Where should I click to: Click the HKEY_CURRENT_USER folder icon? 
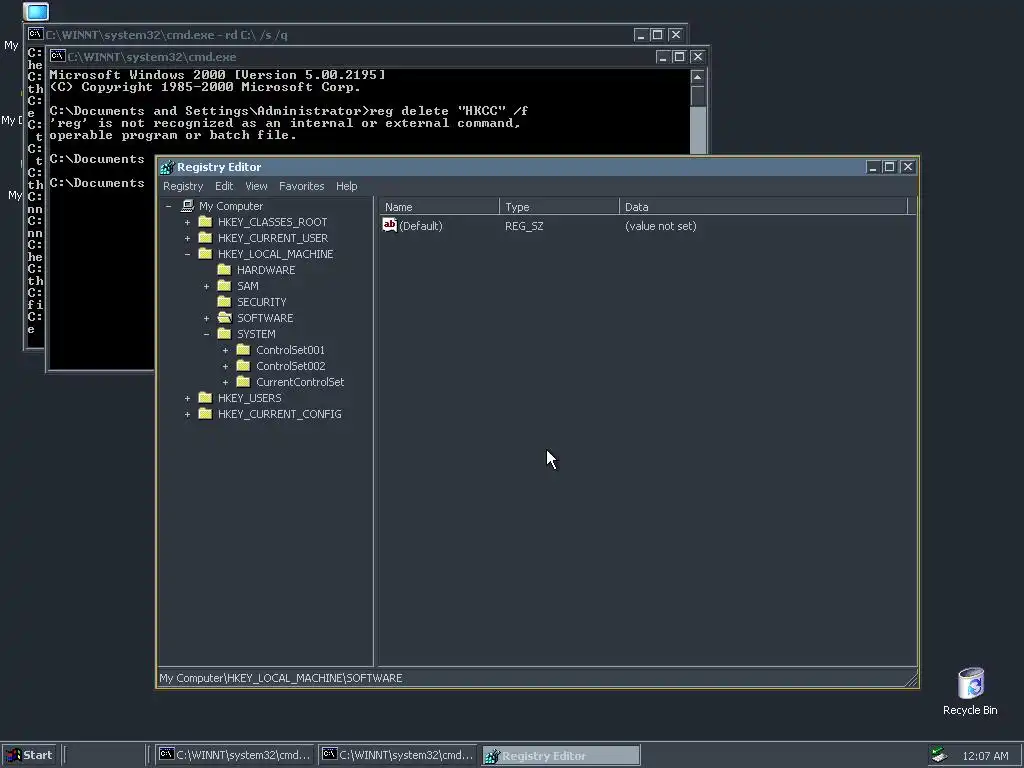205,238
